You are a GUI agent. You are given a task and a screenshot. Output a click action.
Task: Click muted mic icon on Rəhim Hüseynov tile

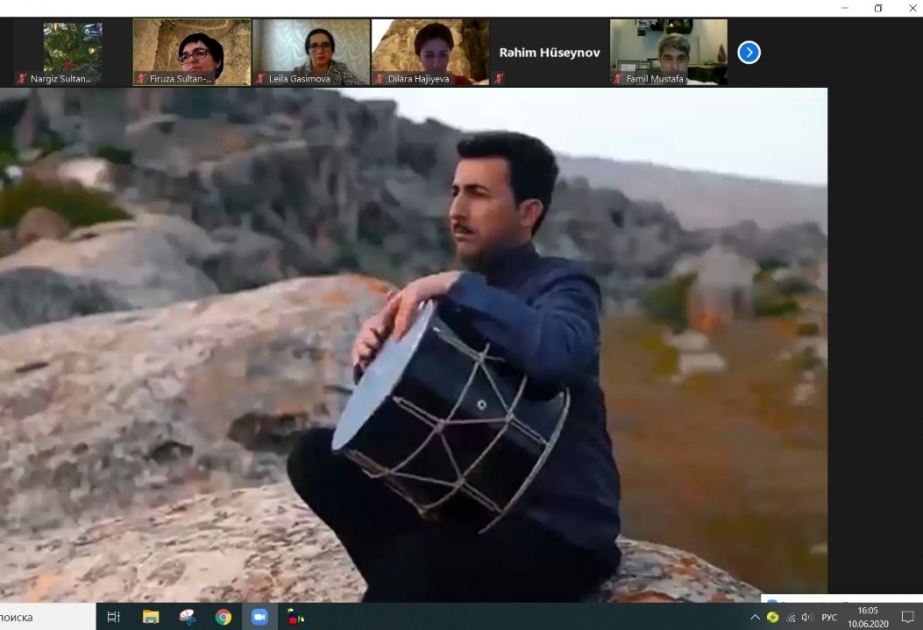coord(499,78)
